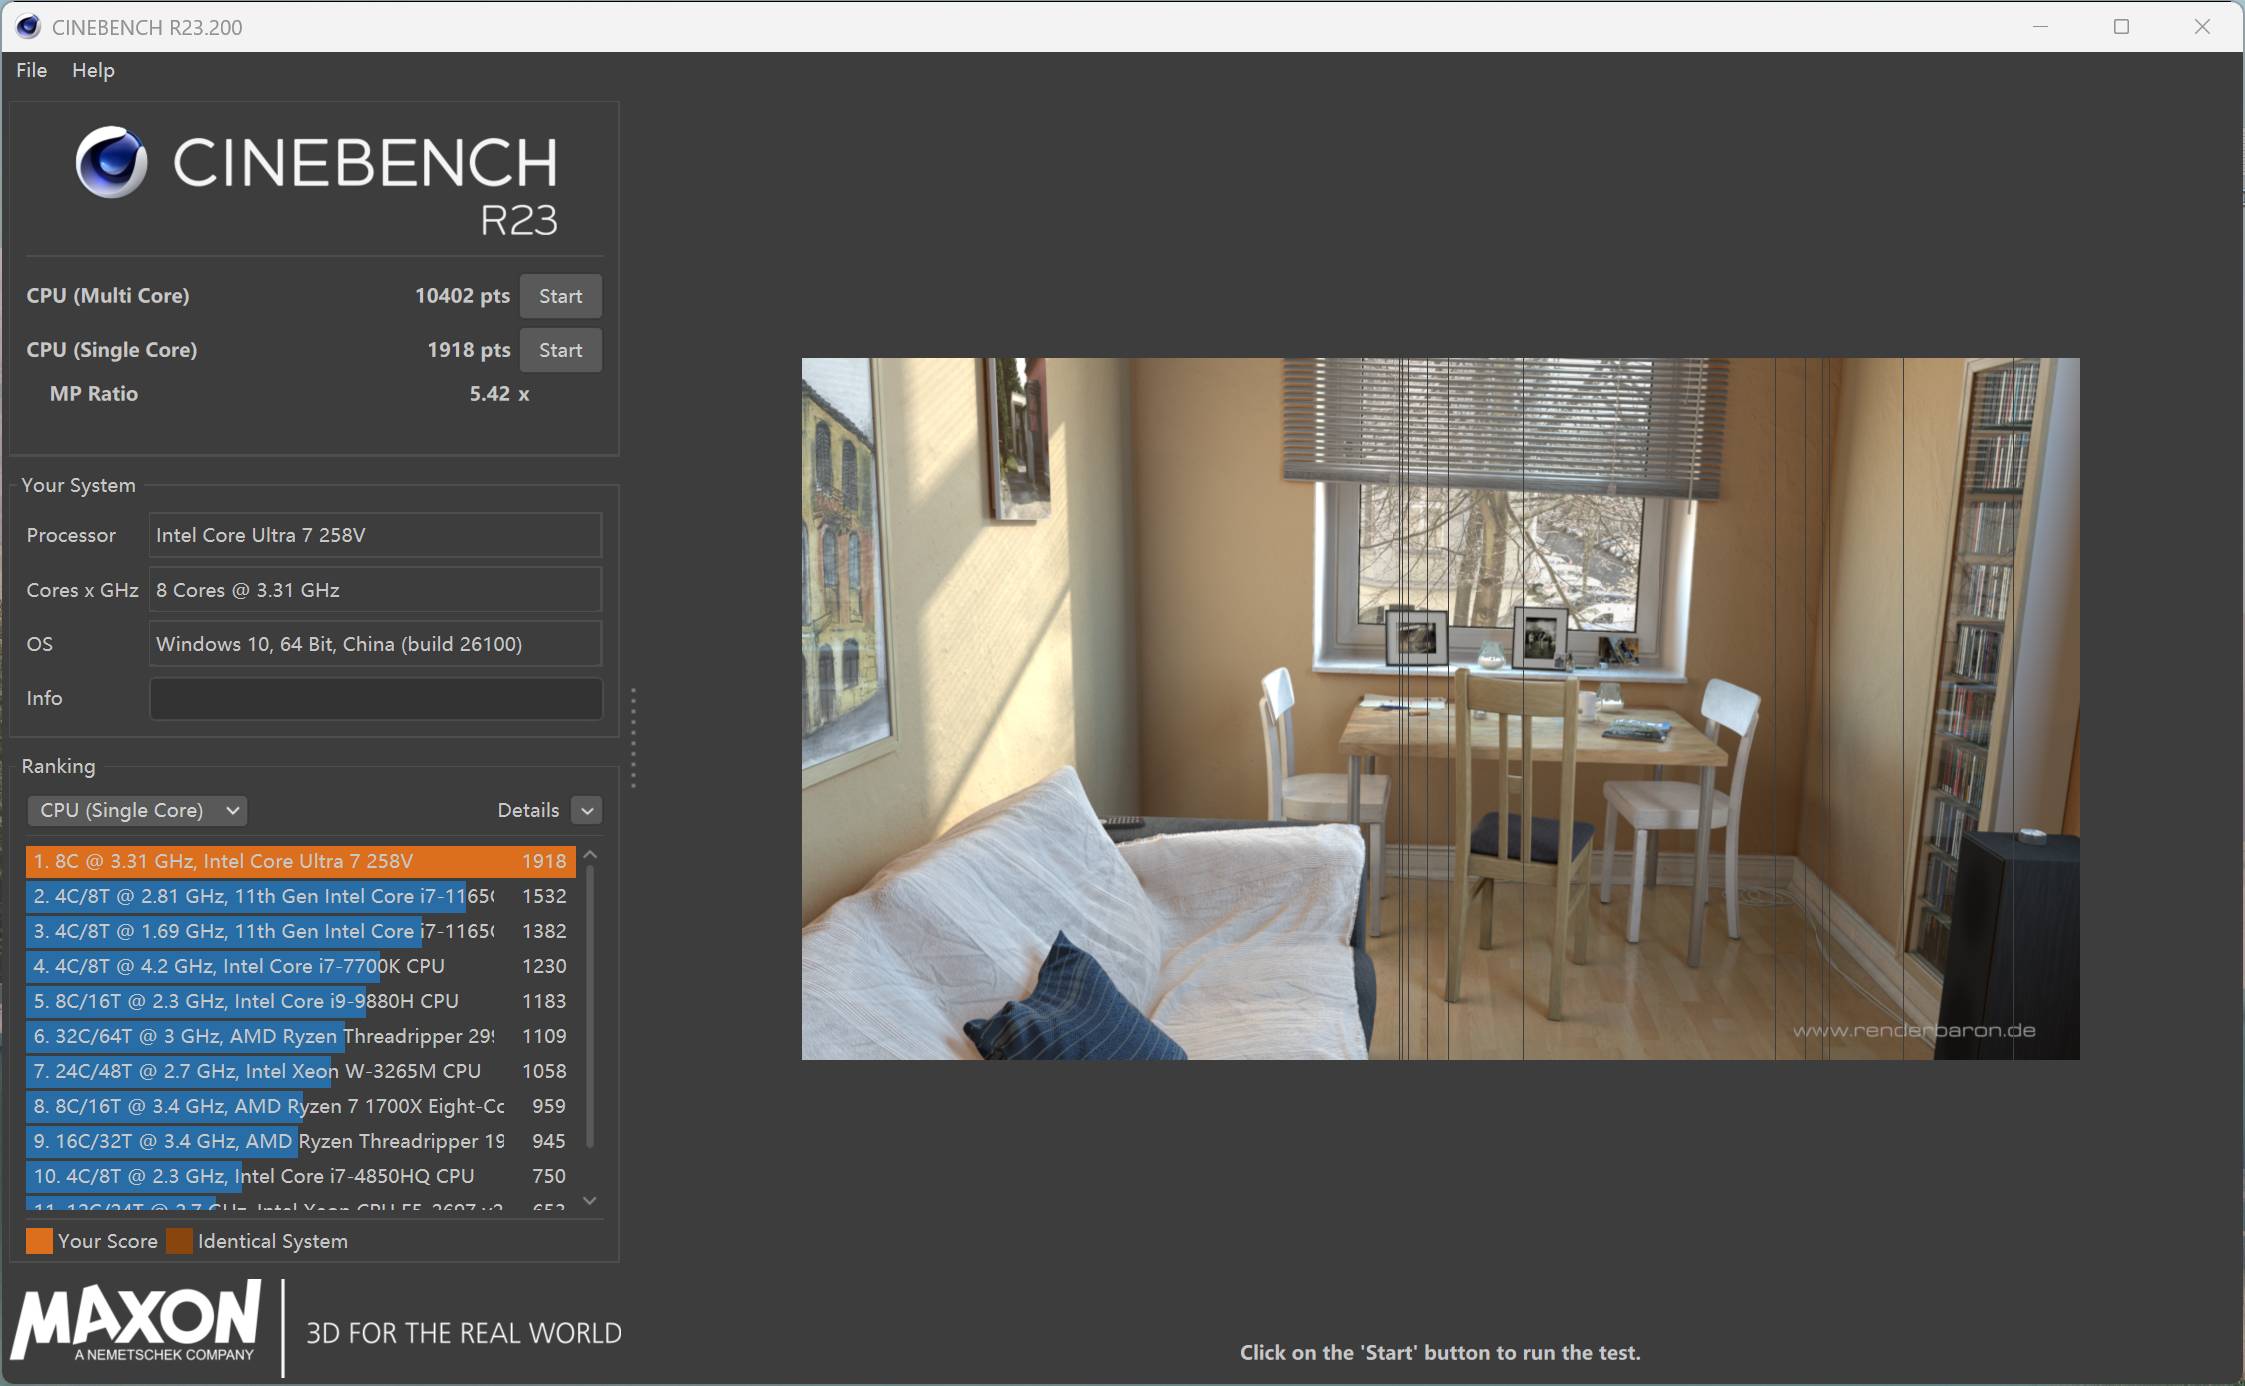This screenshot has width=2245, height=1386.
Task: Click the OS field Windows 10
Action: tap(375, 644)
